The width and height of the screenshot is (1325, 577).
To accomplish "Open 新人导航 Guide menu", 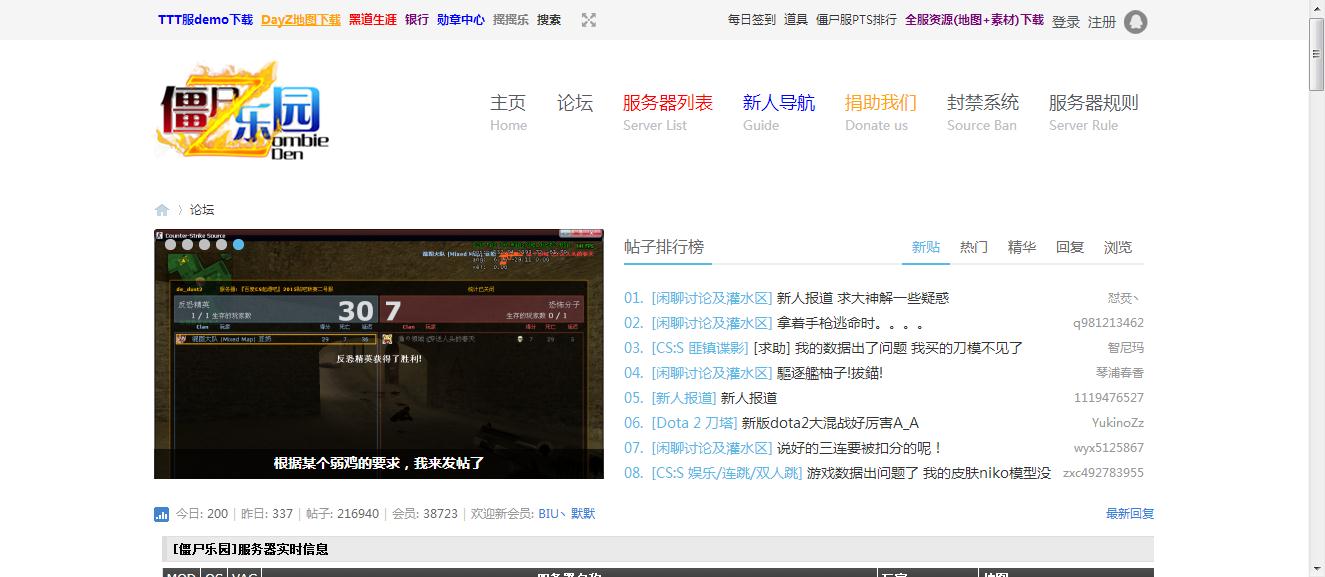I will [x=779, y=112].
